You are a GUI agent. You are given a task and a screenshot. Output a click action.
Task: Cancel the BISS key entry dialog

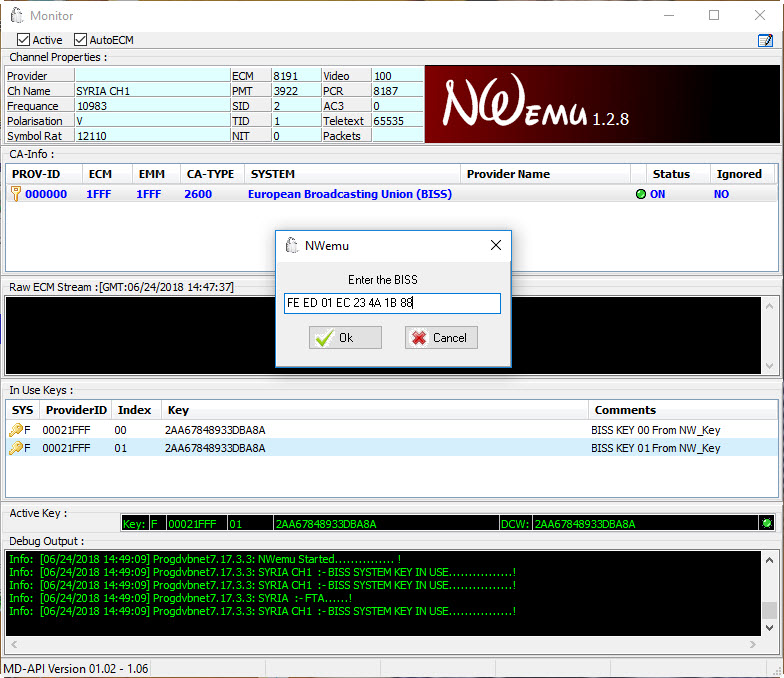tap(441, 338)
